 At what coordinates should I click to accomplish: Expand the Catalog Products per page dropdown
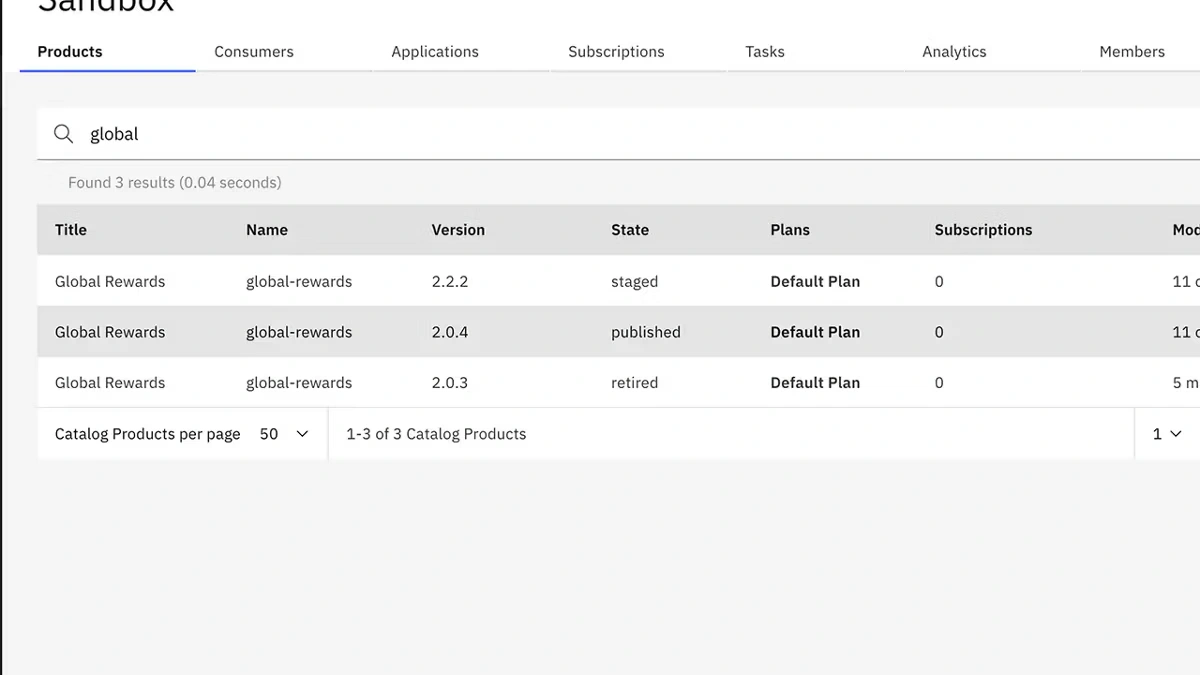coord(284,434)
